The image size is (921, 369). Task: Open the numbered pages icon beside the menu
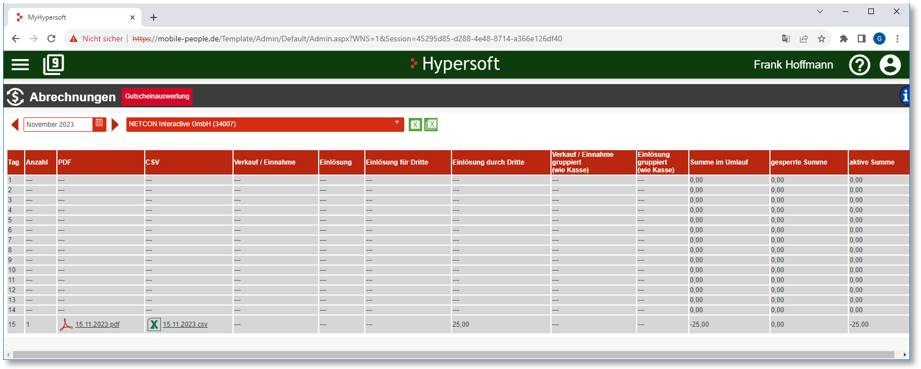[53, 65]
